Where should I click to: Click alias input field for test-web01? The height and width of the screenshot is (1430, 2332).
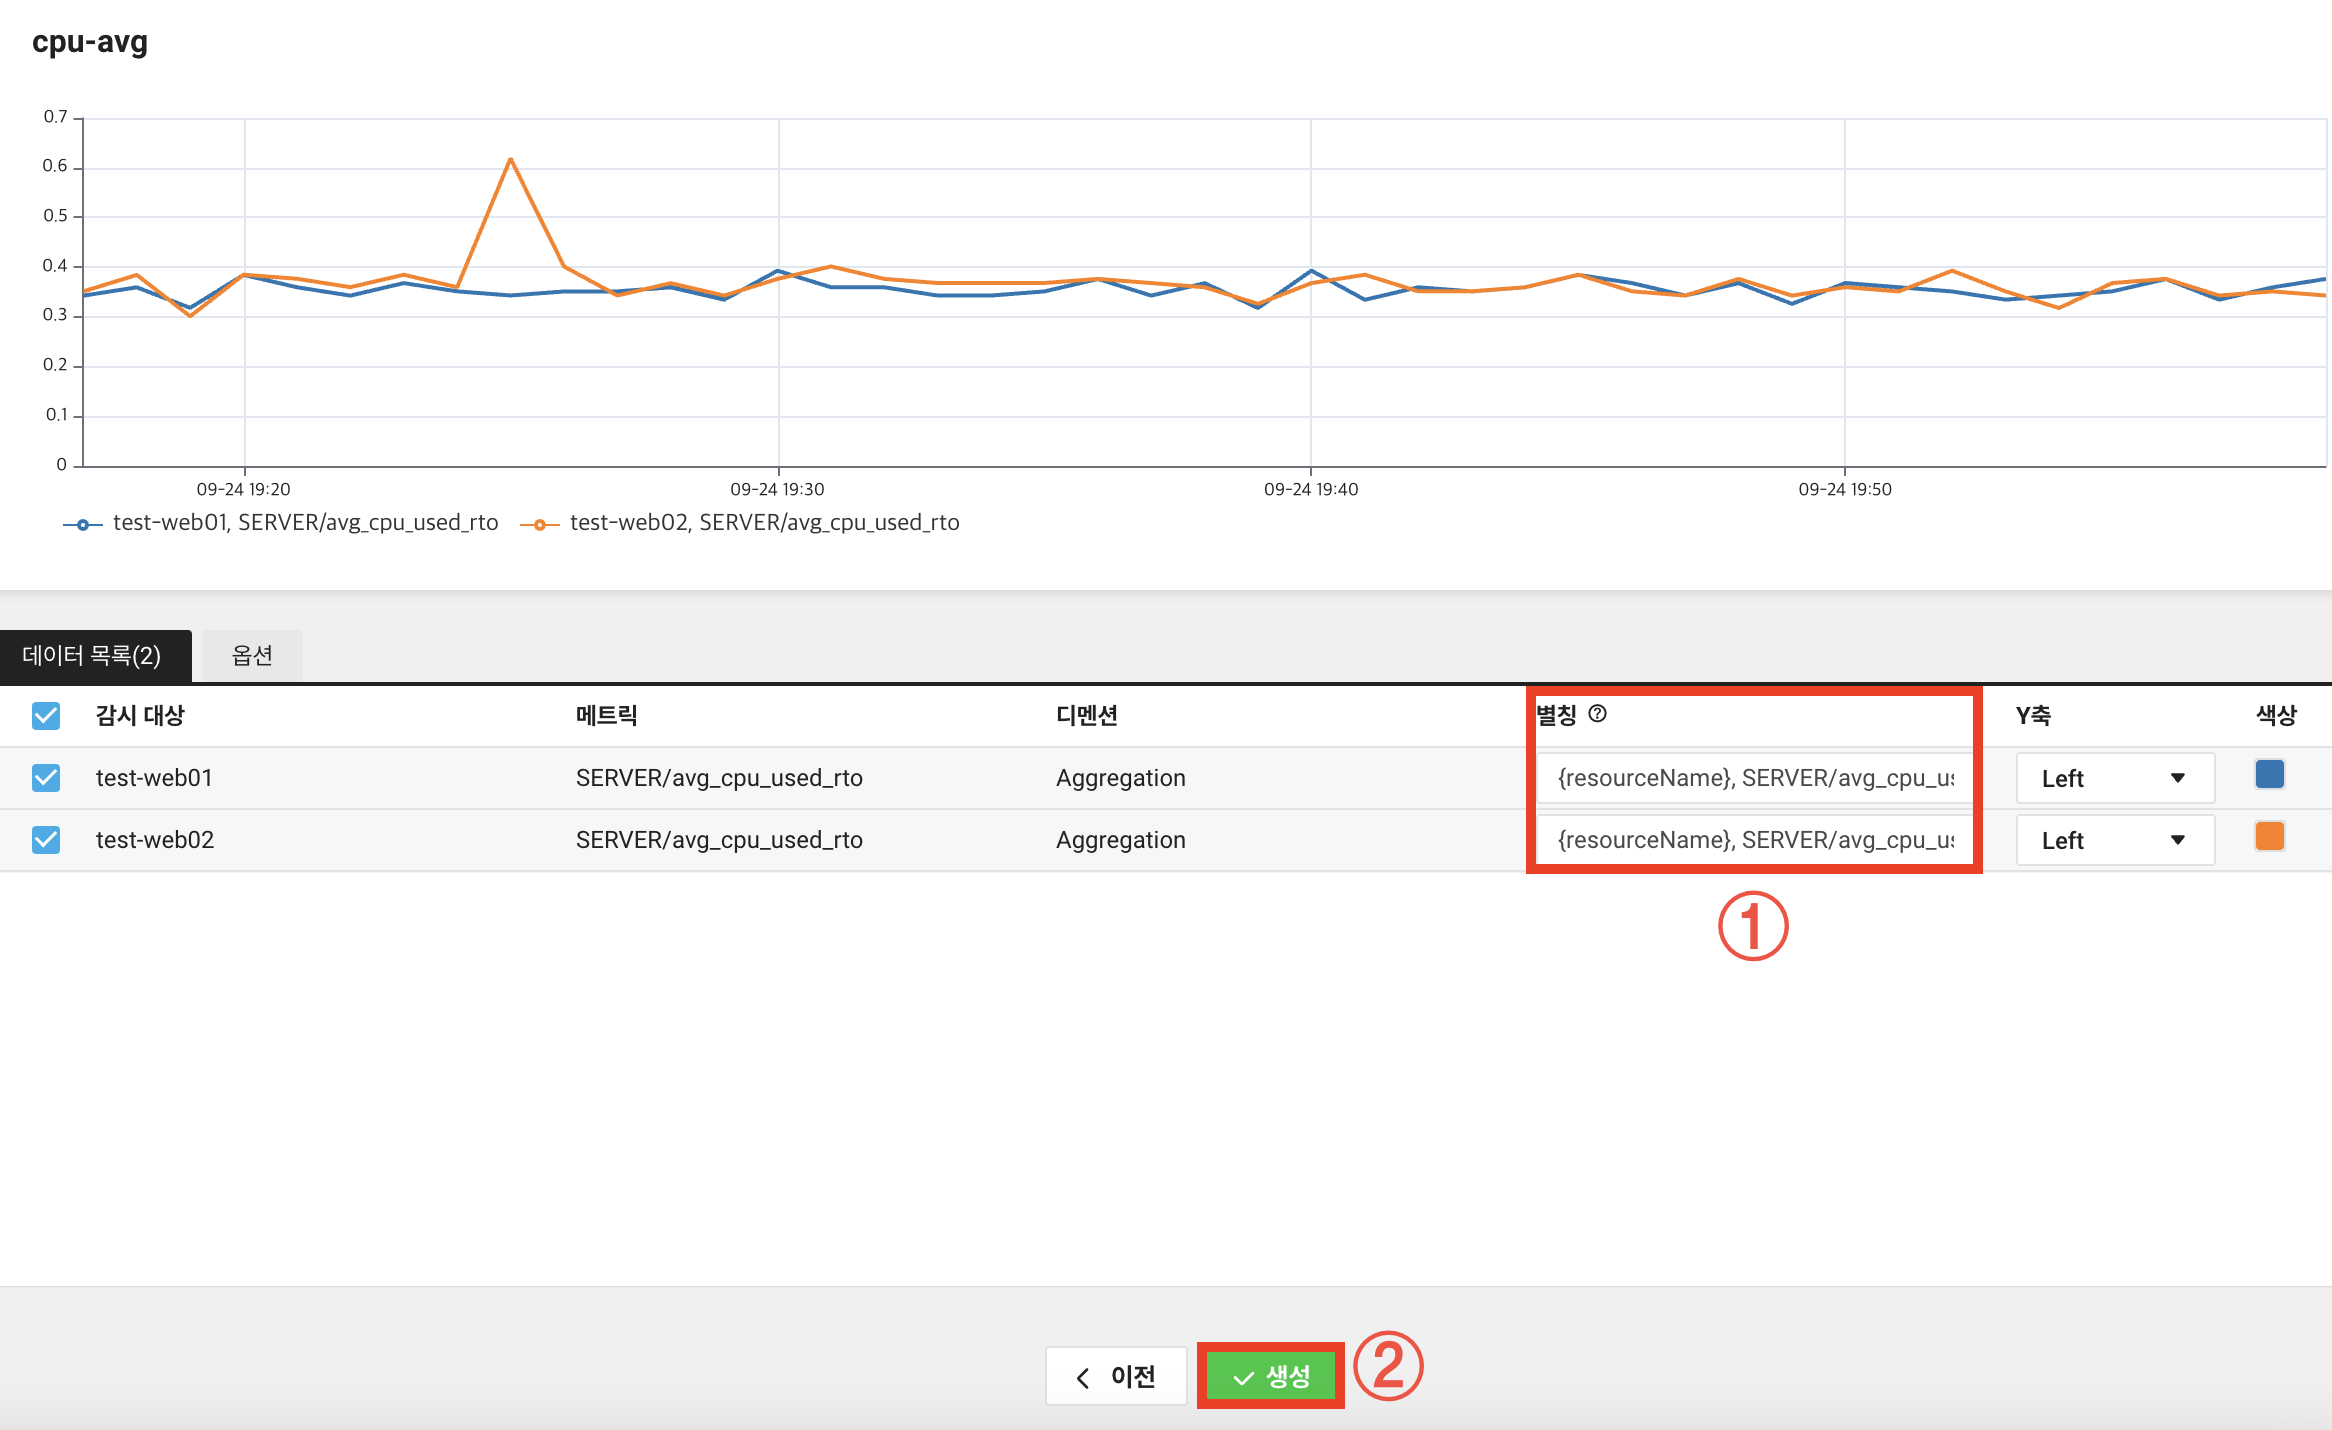coord(1754,779)
